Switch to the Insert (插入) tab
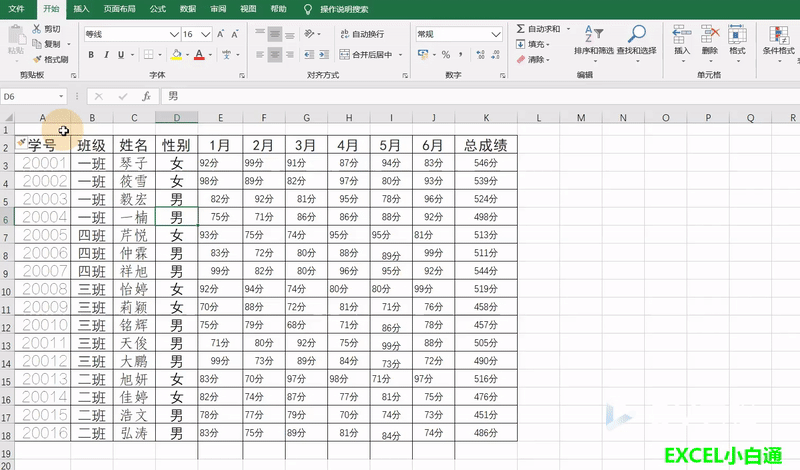Image resolution: width=800 pixels, height=470 pixels. [x=81, y=9]
